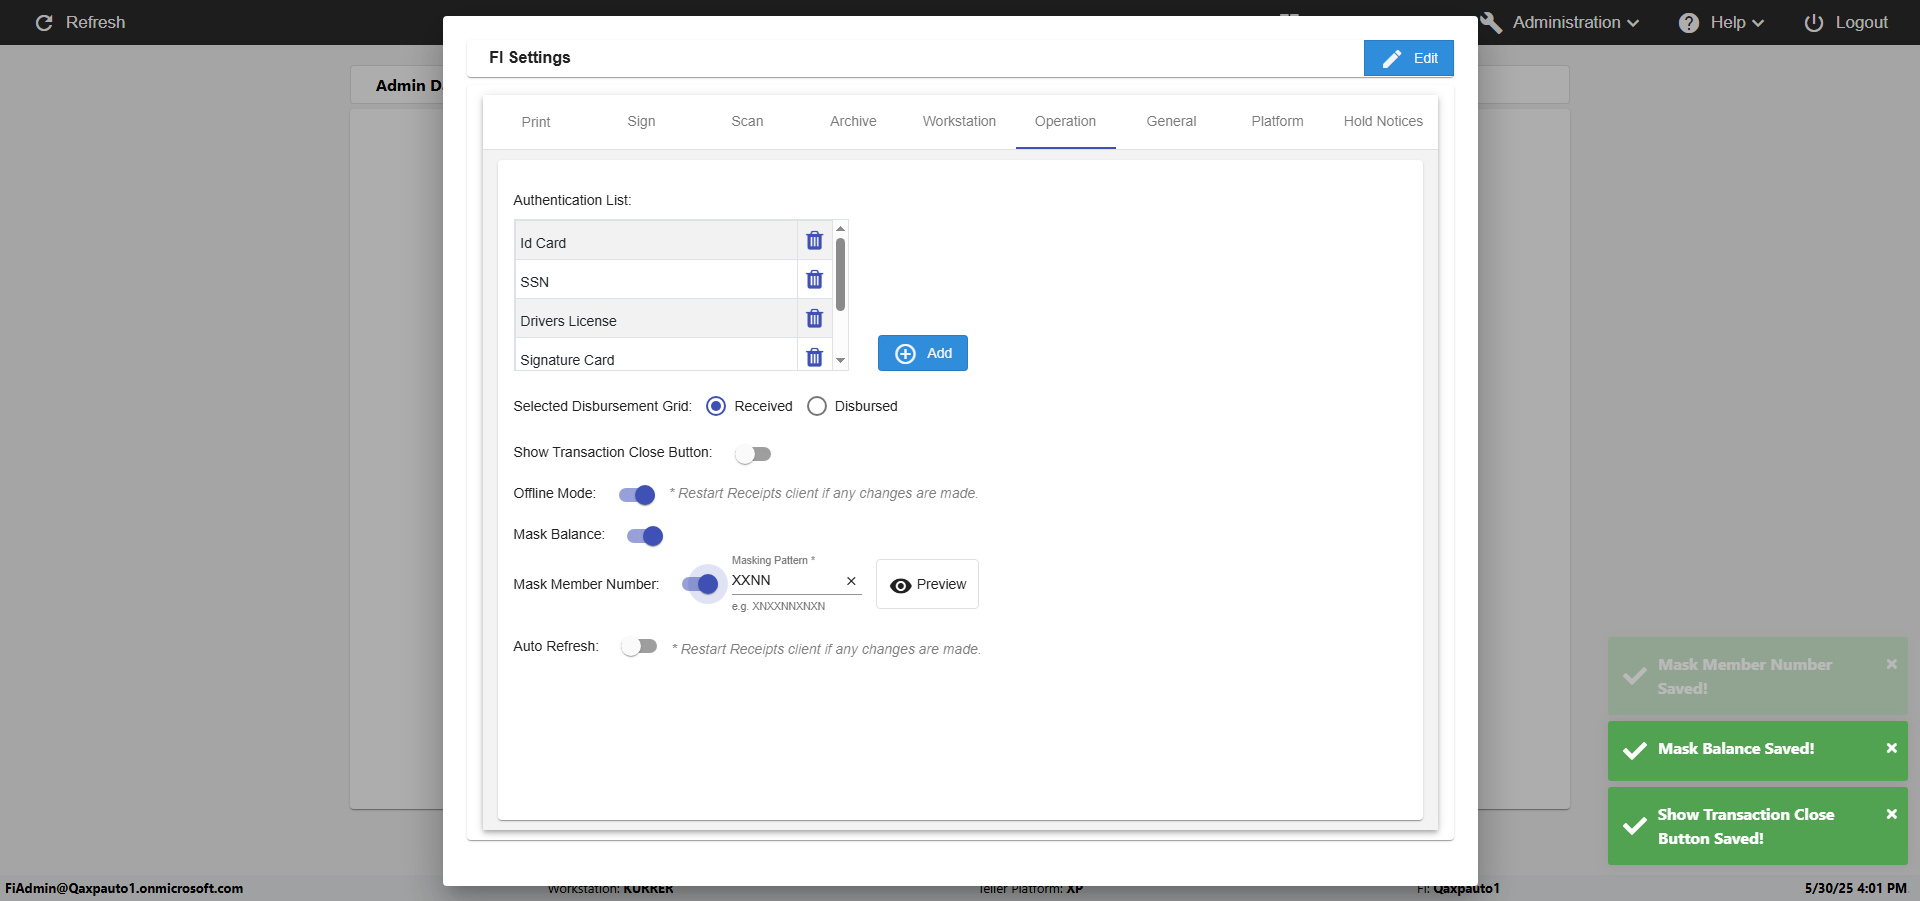
Task: Disable the Mask Balance toggle
Action: [645, 536]
